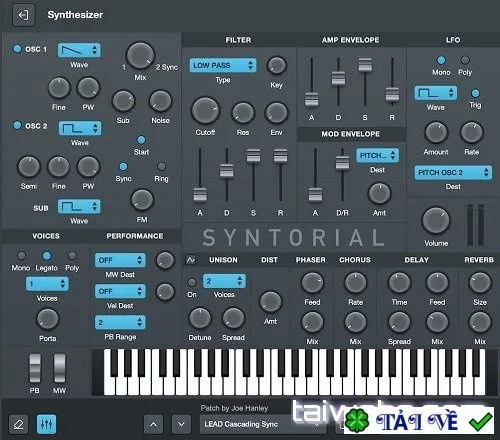The height and width of the screenshot is (440, 500).
Task: Select the eraser icon at bottom left
Action: 18,424
